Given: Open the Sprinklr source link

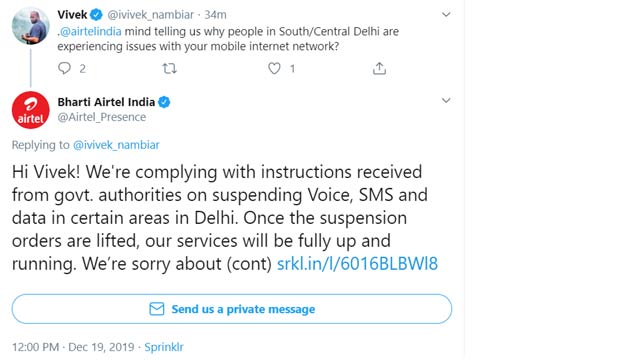Looking at the screenshot, I should [164, 347].
